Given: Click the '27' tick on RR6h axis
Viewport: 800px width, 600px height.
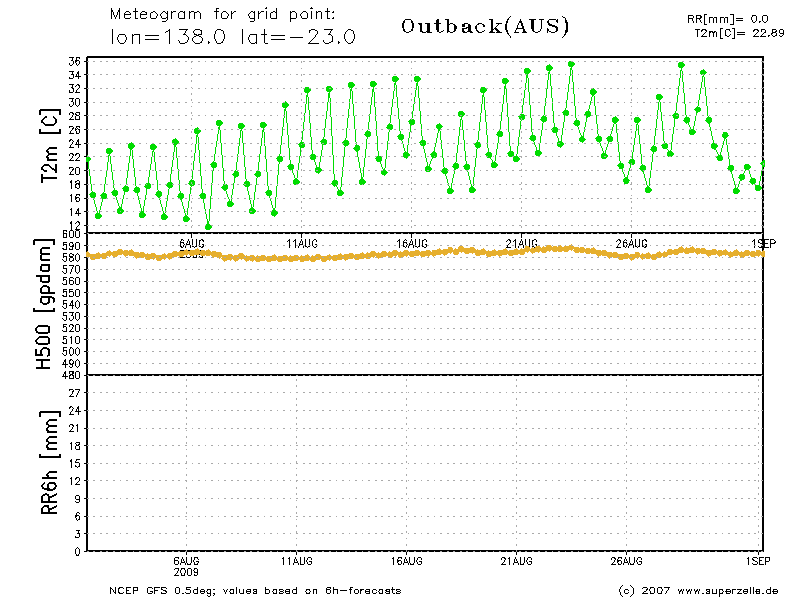Looking at the screenshot, I should 74,393.
